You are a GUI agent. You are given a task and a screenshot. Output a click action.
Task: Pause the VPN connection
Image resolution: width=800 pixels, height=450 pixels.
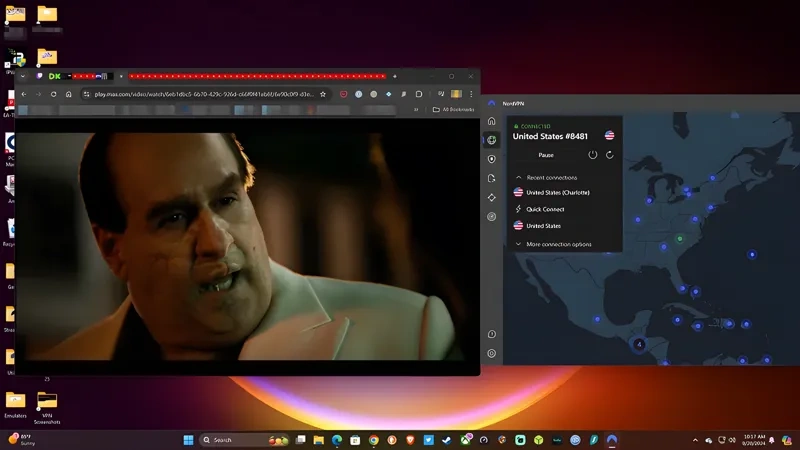tap(546, 155)
